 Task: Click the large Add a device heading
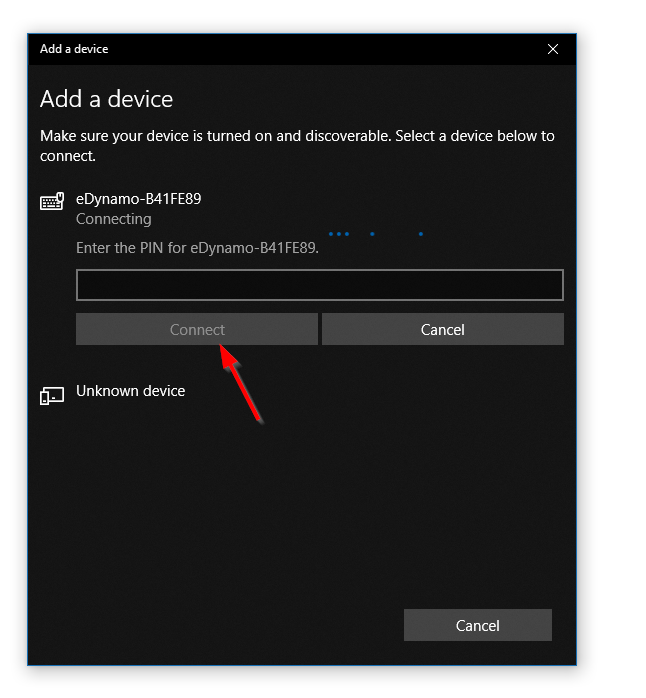[x=106, y=99]
